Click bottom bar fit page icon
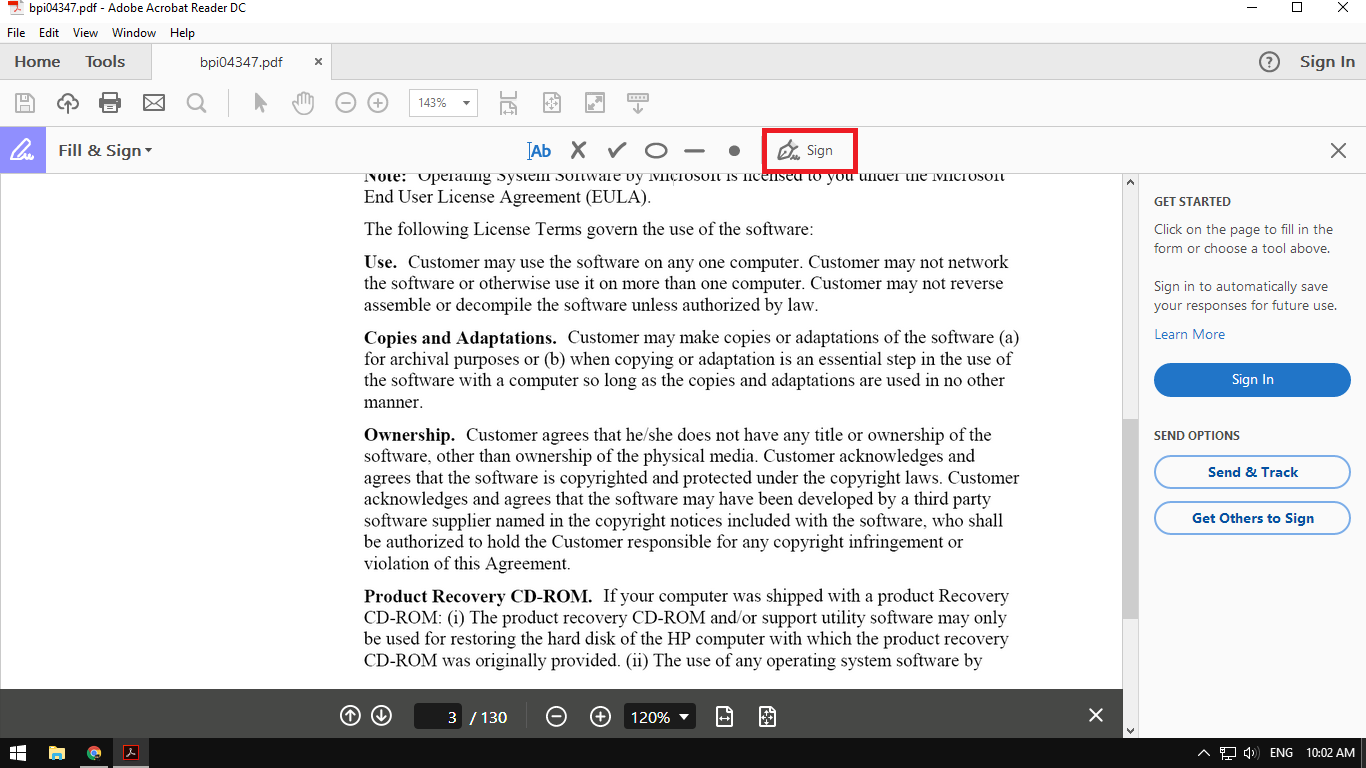 767,717
